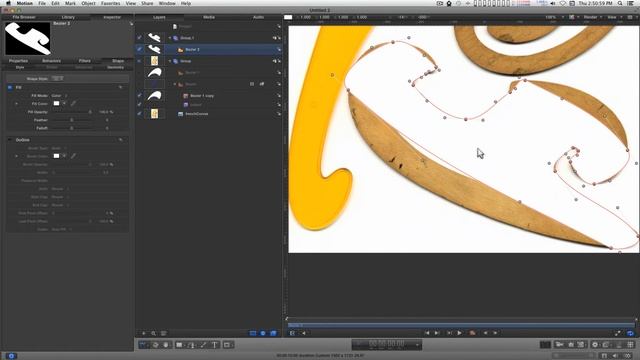Click the paint stroke tool
The width and height of the screenshot is (640, 360).
pyautogui.click(x=203, y=345)
